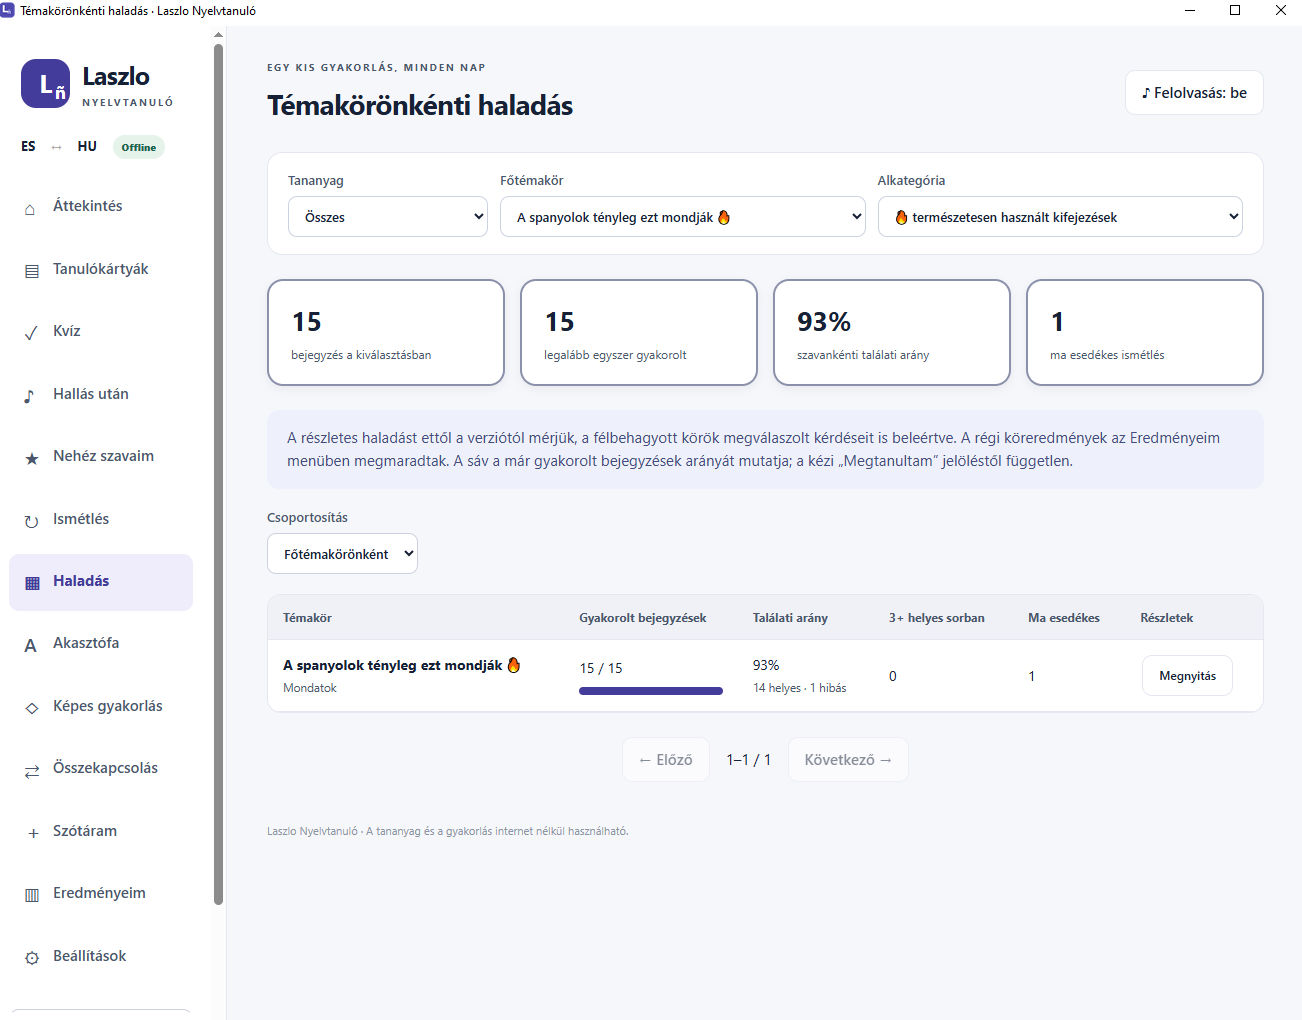Open the Csoportosítás dropdown
The image size is (1302, 1020).
pos(342,554)
